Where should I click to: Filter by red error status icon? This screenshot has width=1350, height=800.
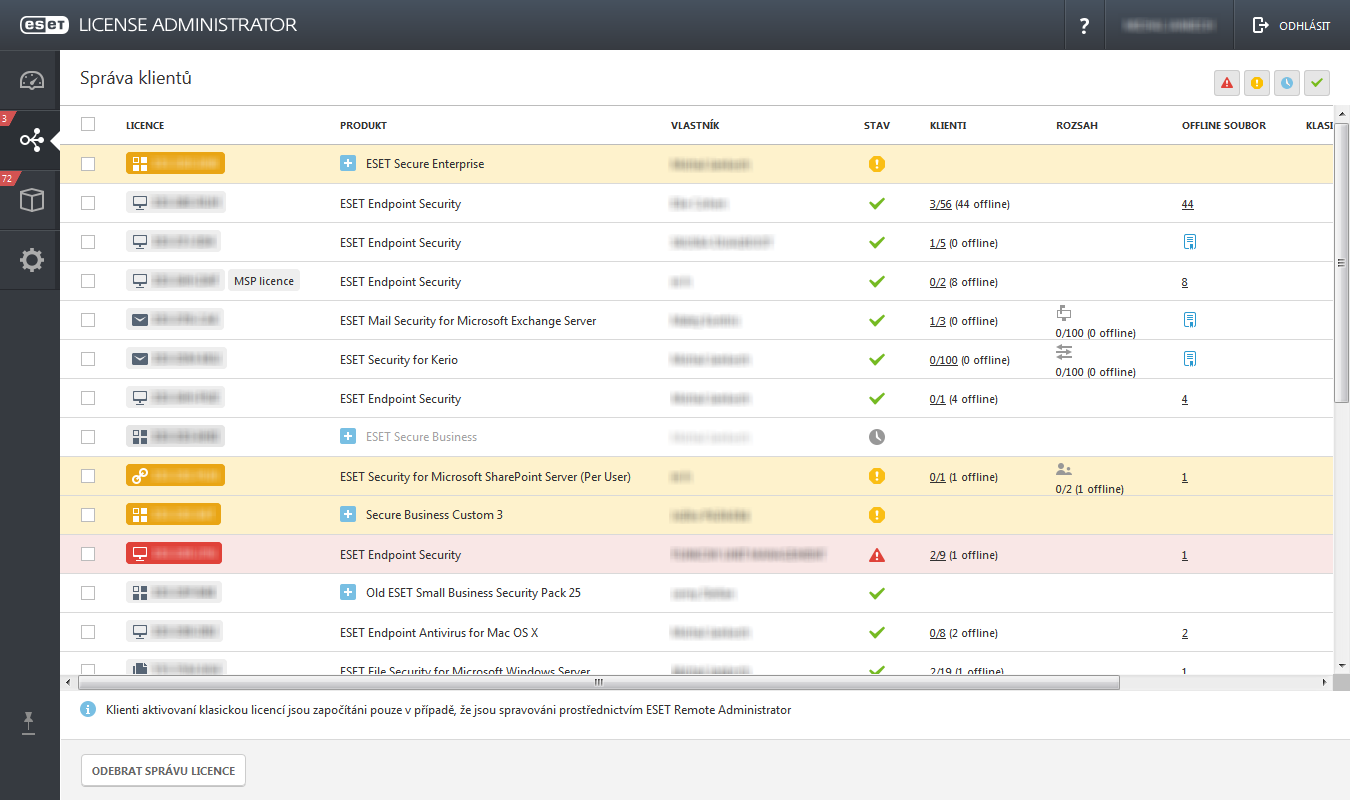[1226, 83]
